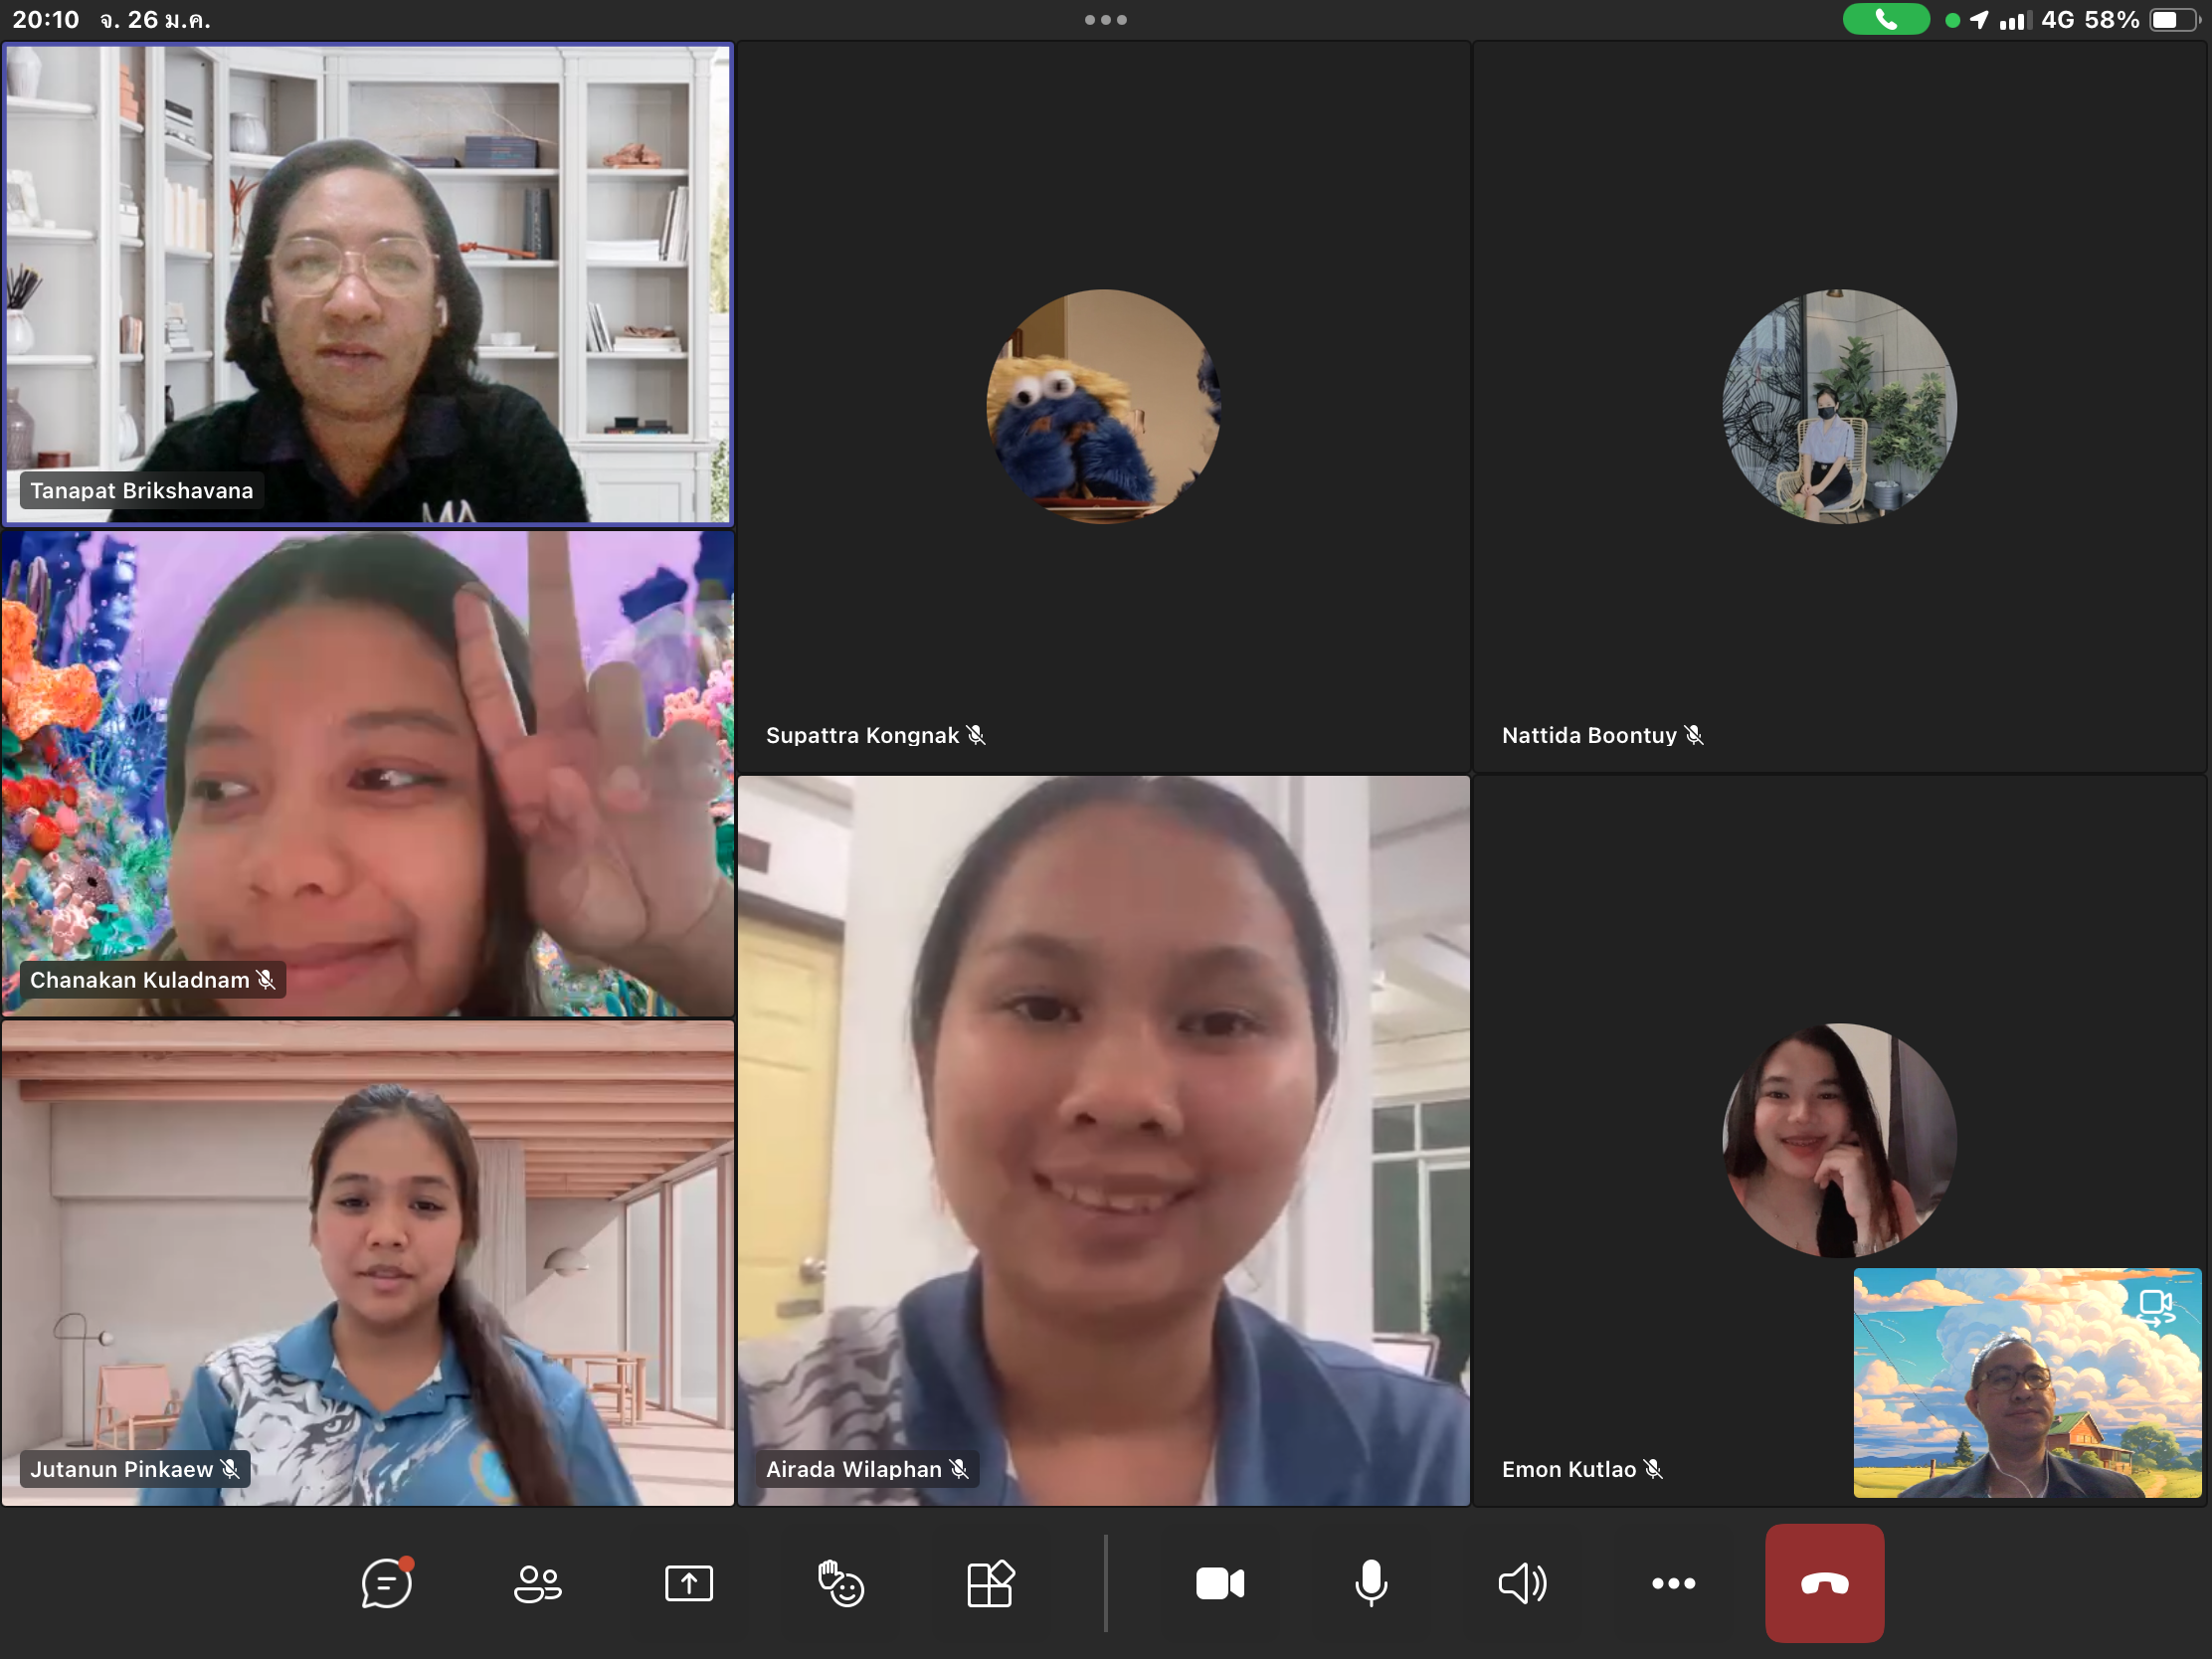Viewport: 2212px width, 1659px height.
Task: Select Tanapat Brikshavana's video tile
Action: point(367,283)
